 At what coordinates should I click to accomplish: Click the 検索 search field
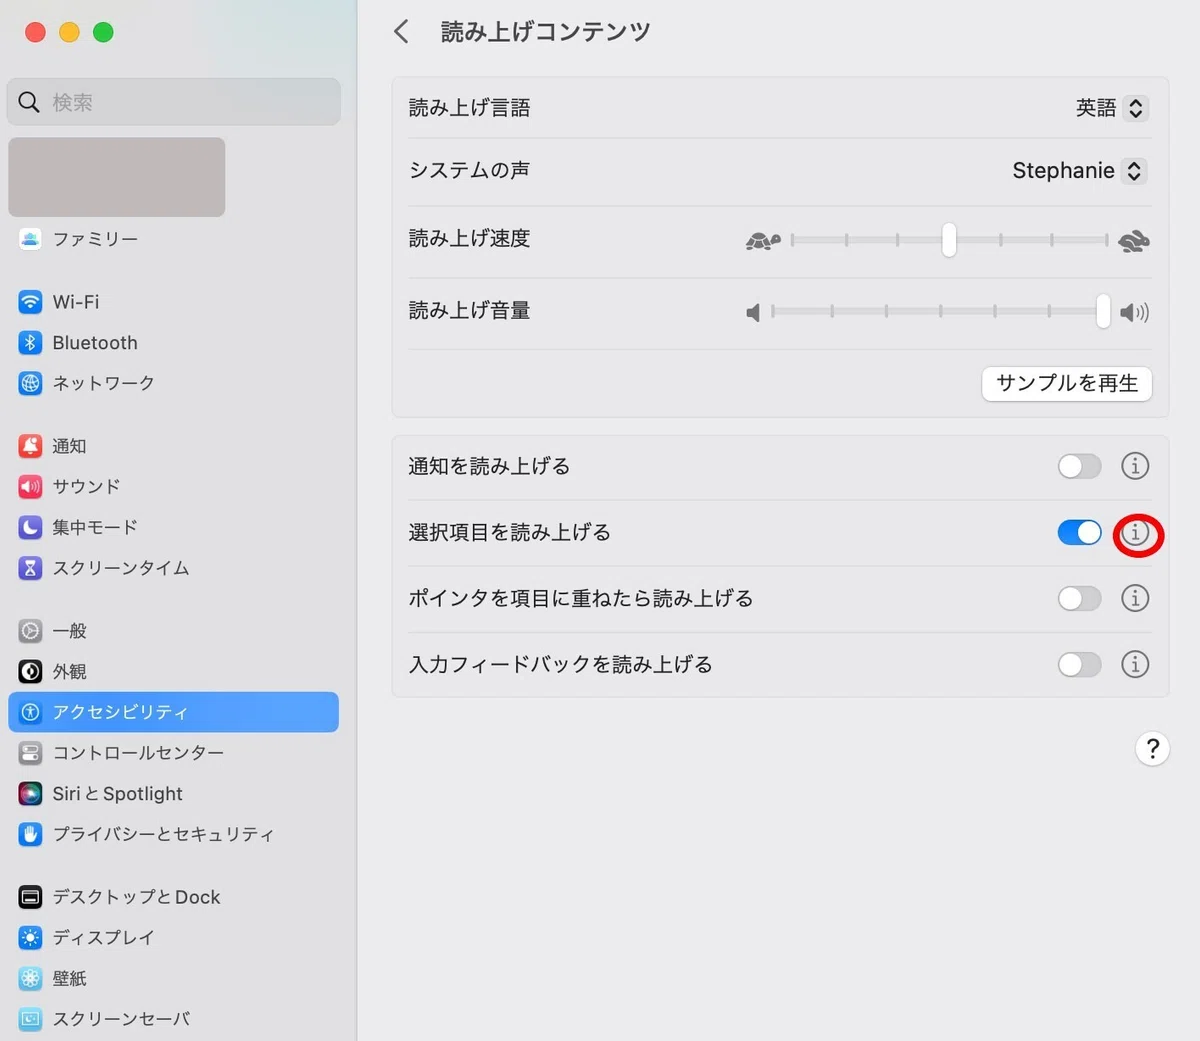pos(174,102)
